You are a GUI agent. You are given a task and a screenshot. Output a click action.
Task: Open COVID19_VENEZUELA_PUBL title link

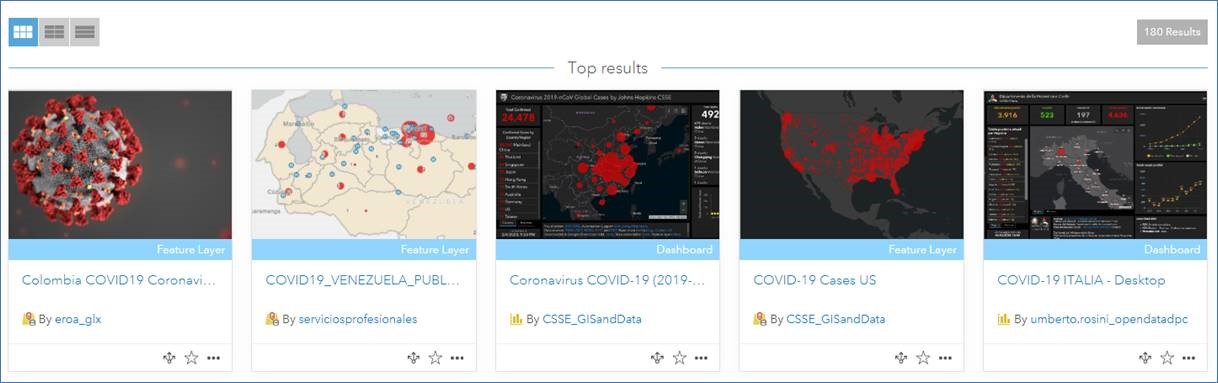[363, 280]
